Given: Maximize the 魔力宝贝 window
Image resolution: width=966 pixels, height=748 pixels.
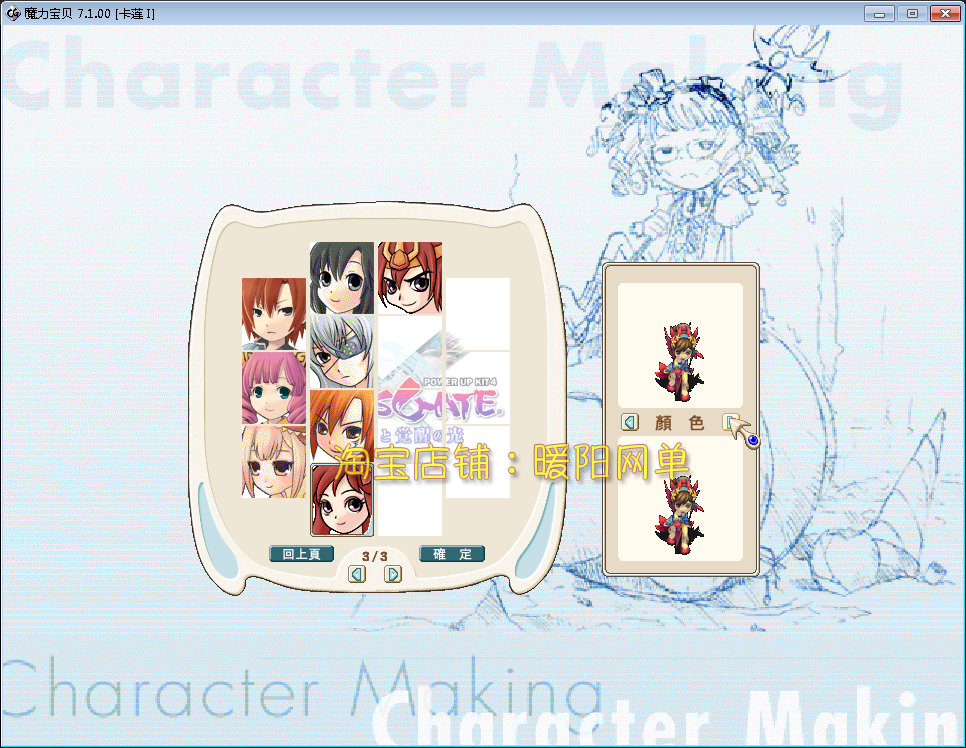Looking at the screenshot, I should pos(912,14).
